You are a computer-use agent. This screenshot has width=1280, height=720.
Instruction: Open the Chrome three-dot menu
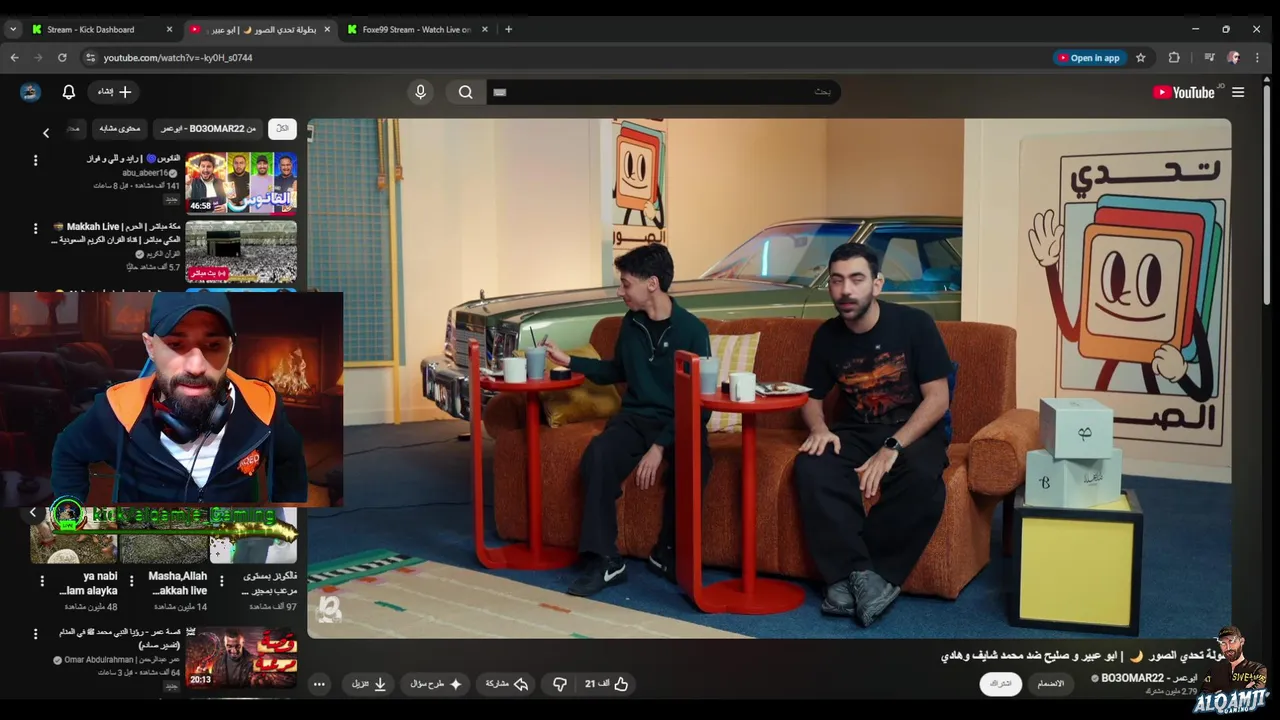click(x=1258, y=58)
